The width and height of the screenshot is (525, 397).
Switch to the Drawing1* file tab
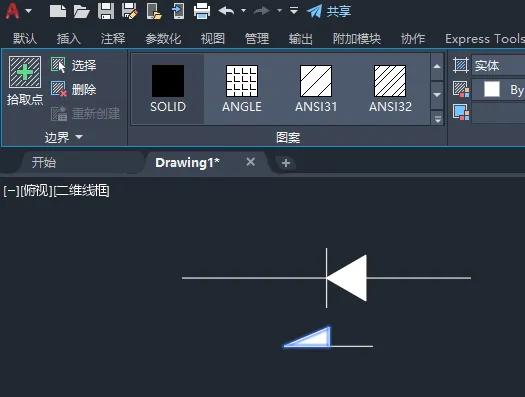187,163
